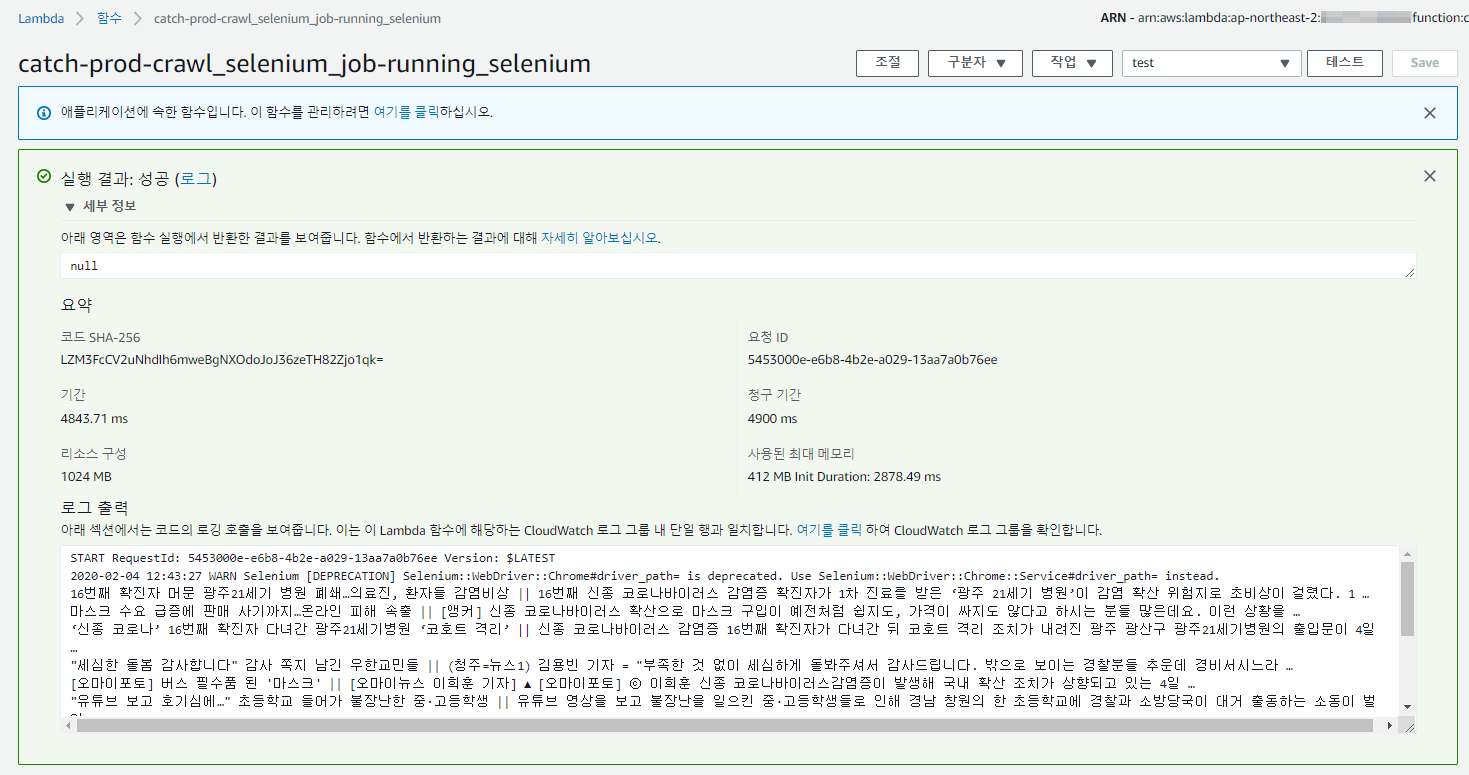Viewport: 1469px width, 775px height.
Task: Click the info icon in application banner
Action: pos(44,113)
